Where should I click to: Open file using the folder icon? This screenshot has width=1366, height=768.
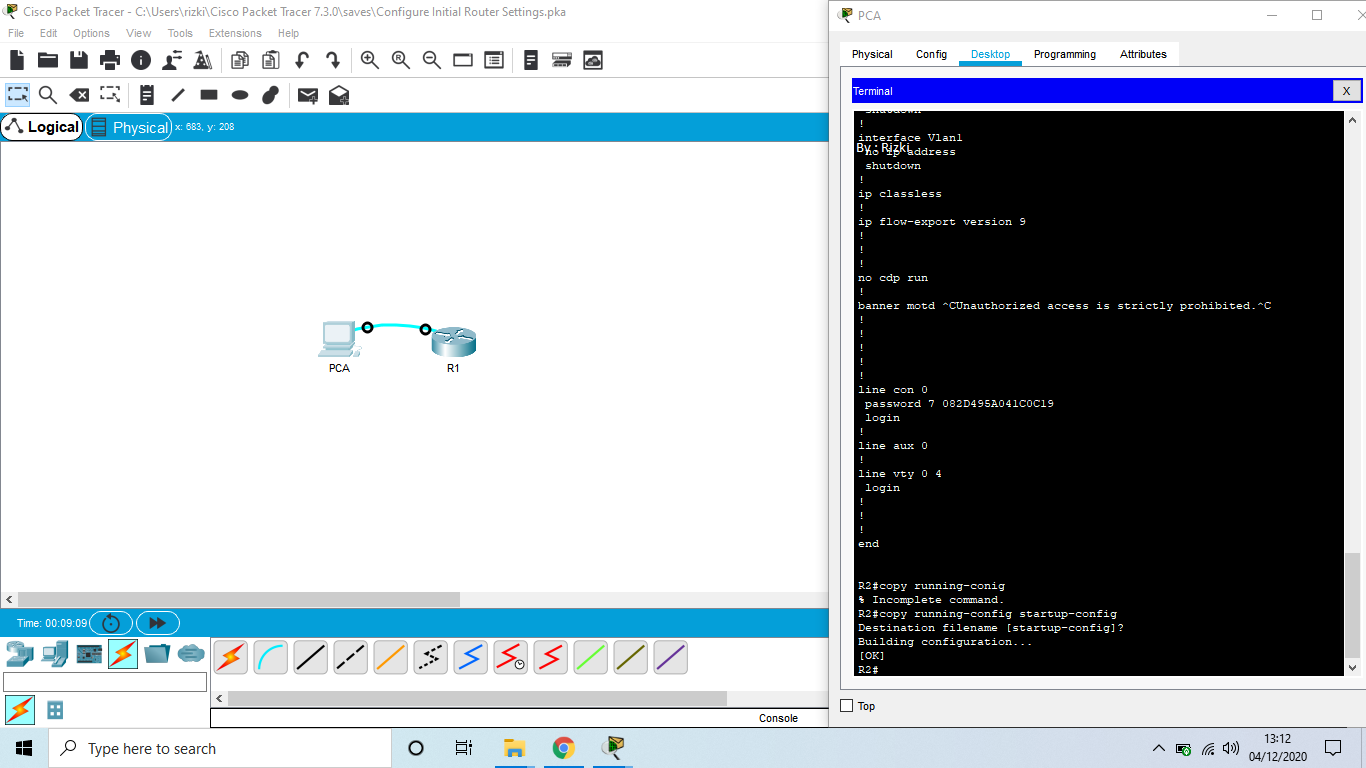point(48,60)
